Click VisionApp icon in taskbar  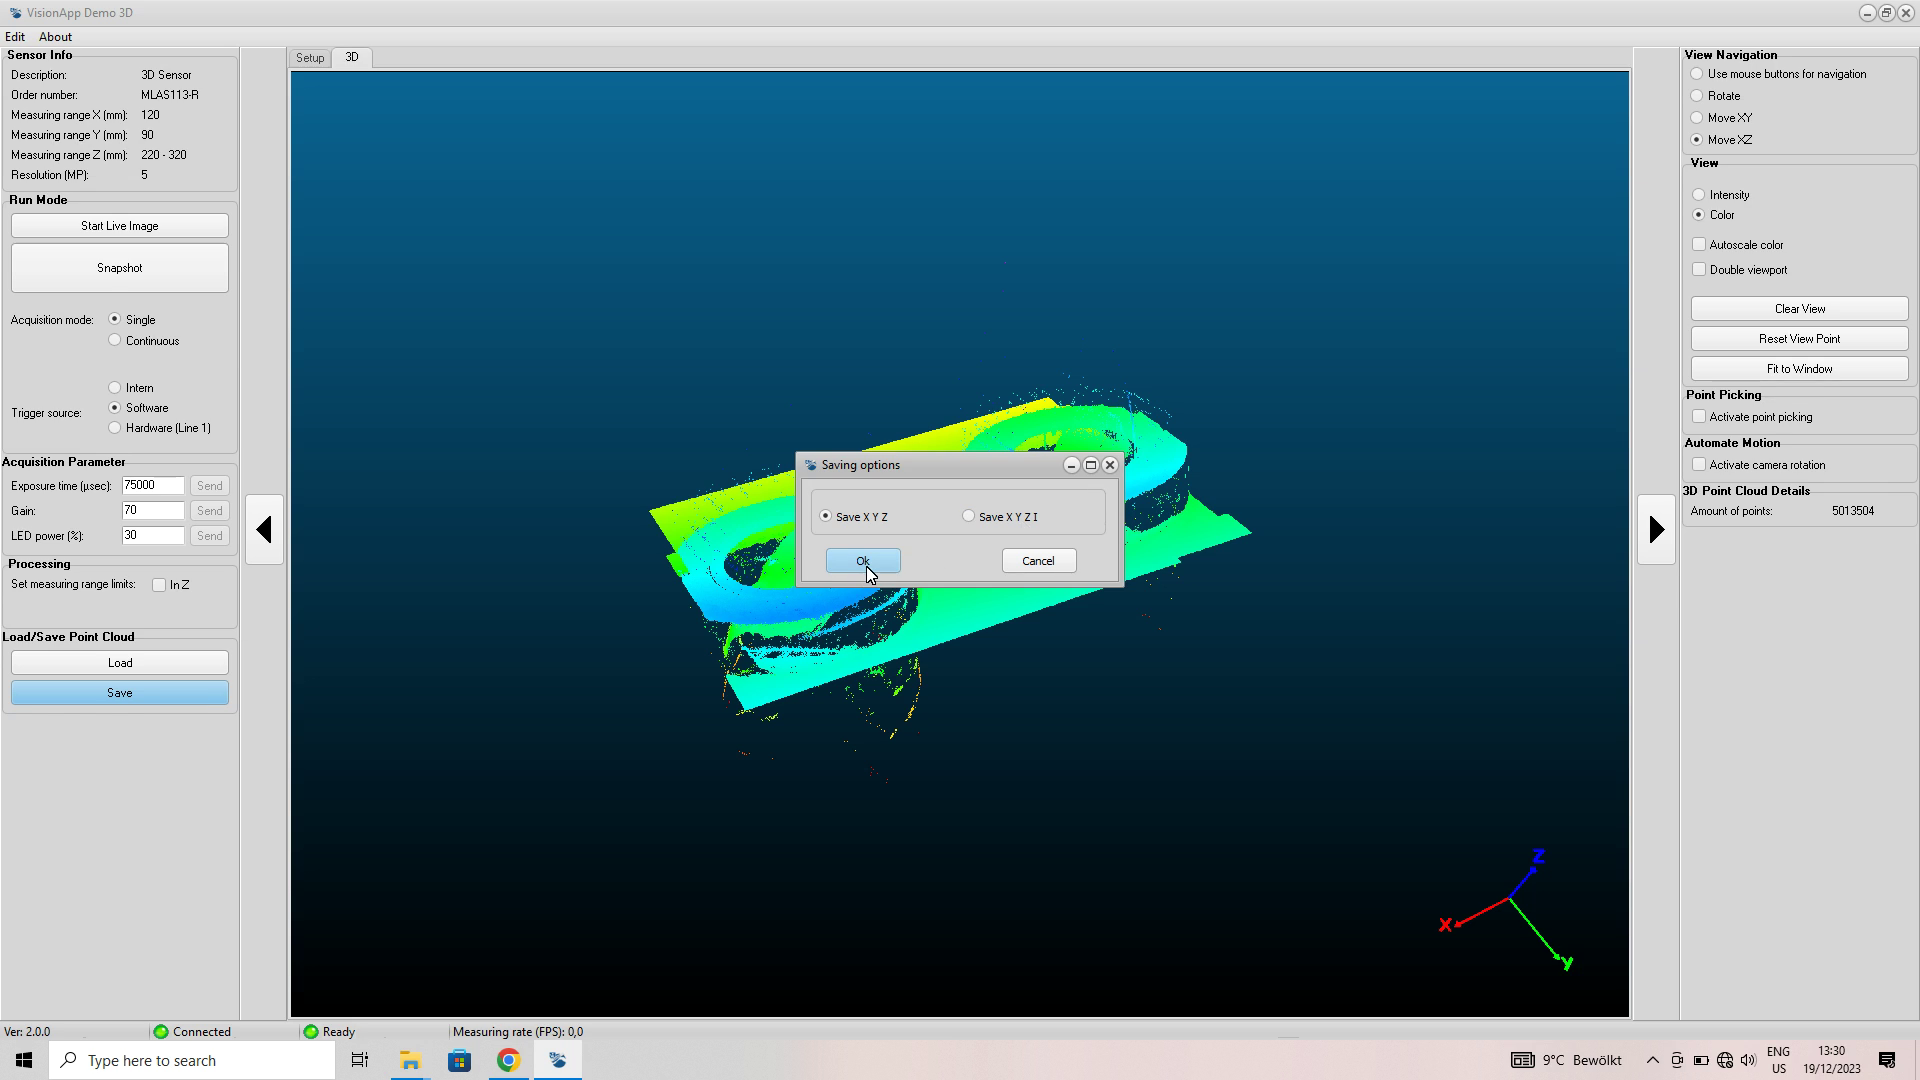(558, 1060)
